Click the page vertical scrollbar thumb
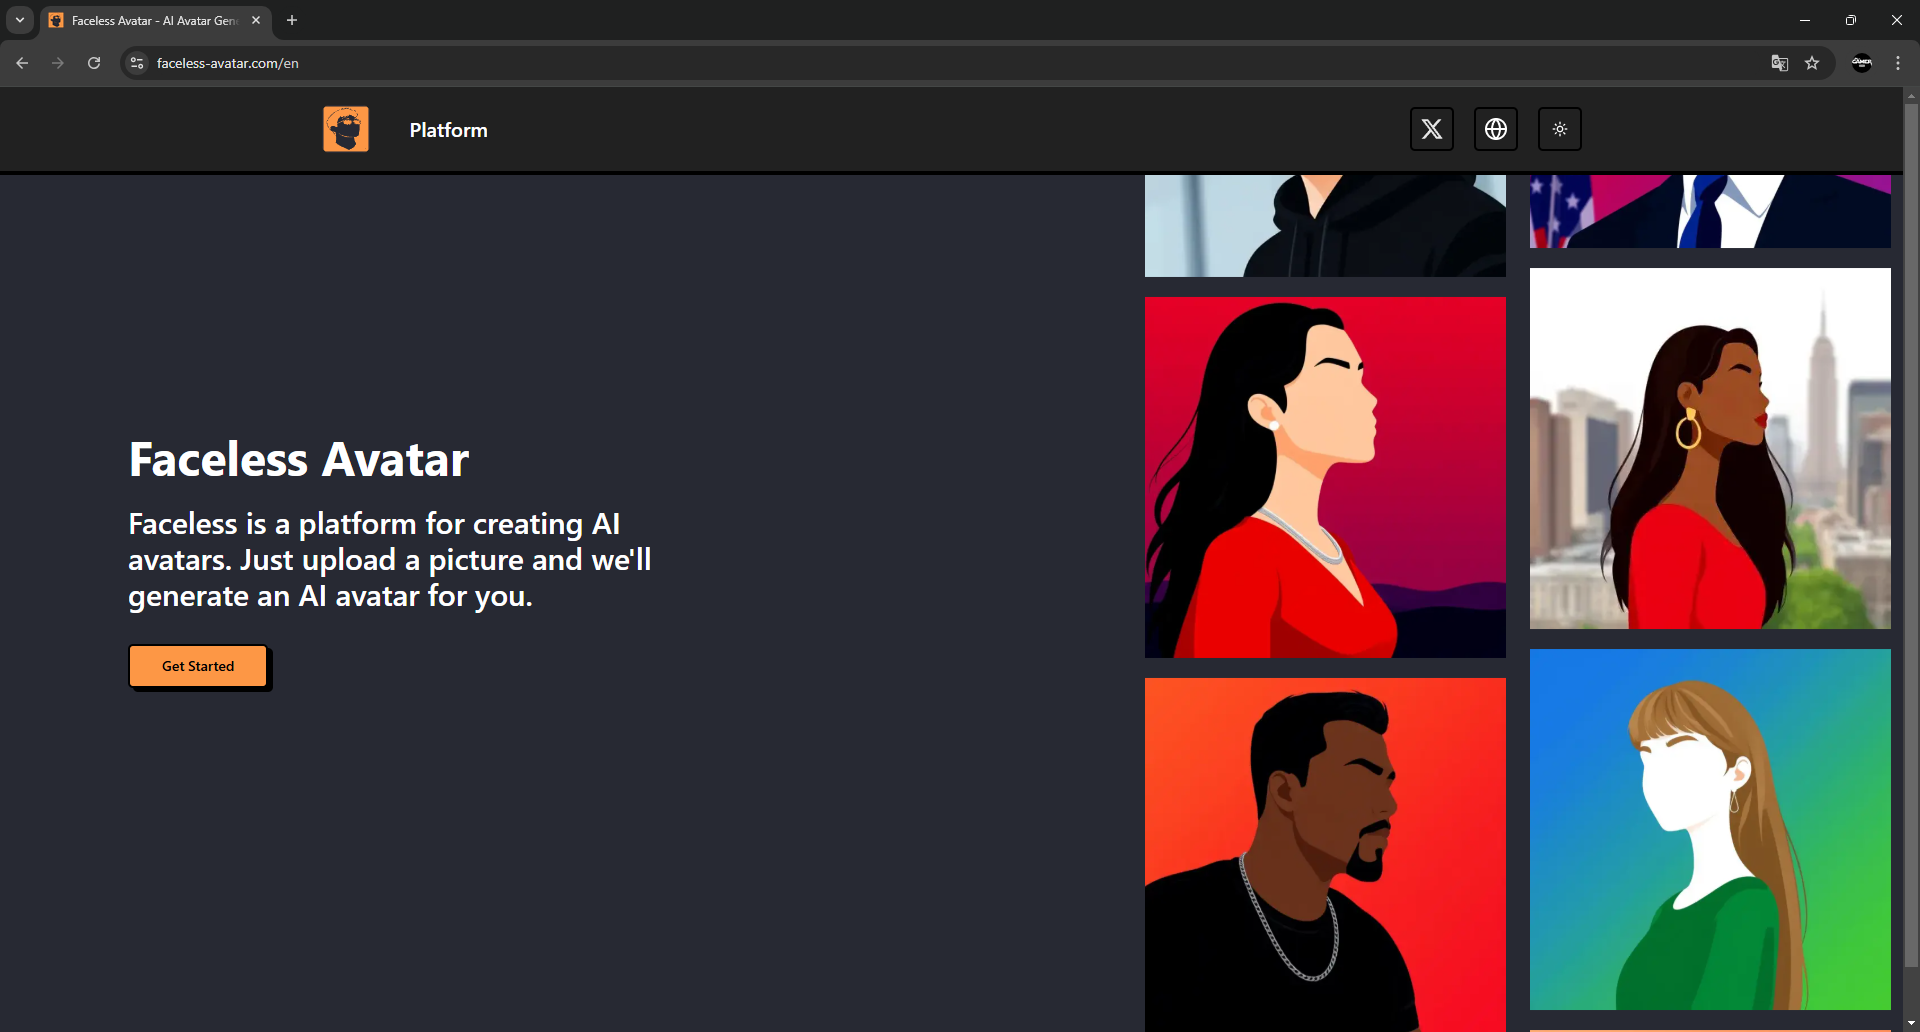Viewport: 1920px width, 1032px height. 1911,535
